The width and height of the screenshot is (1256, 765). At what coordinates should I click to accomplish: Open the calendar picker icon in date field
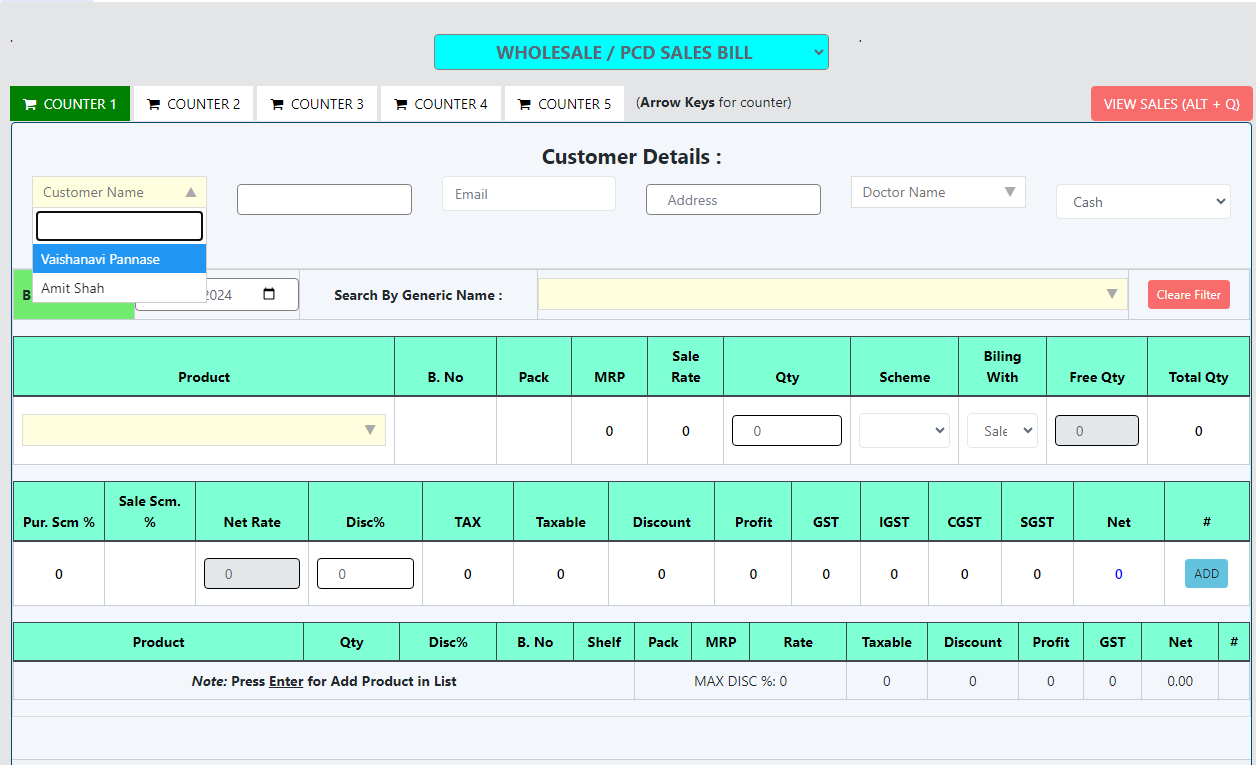click(268, 295)
